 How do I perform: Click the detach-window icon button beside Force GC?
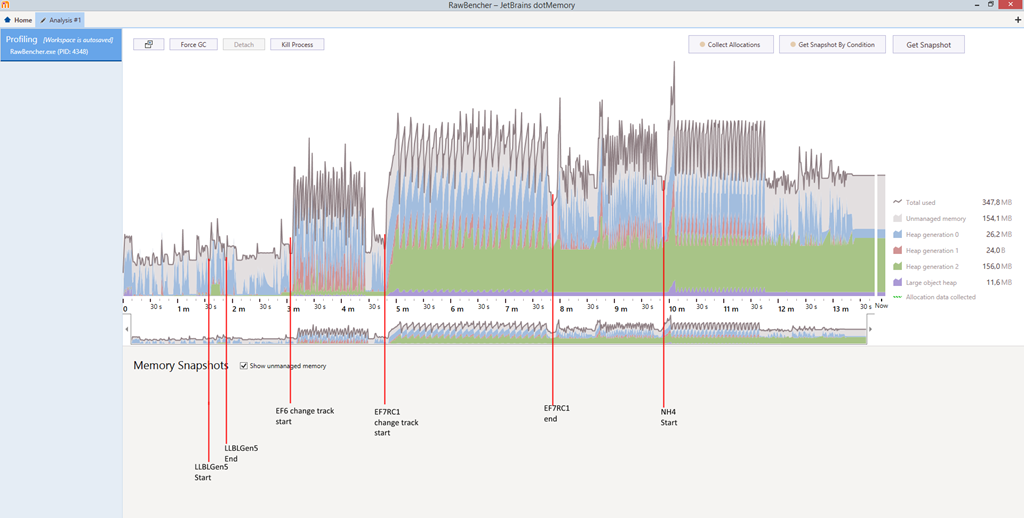click(149, 44)
